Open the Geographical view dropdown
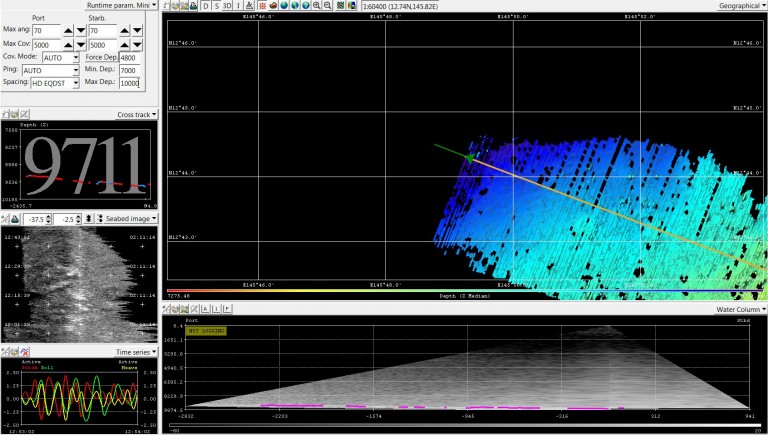The height and width of the screenshot is (435, 768). tap(741, 6)
